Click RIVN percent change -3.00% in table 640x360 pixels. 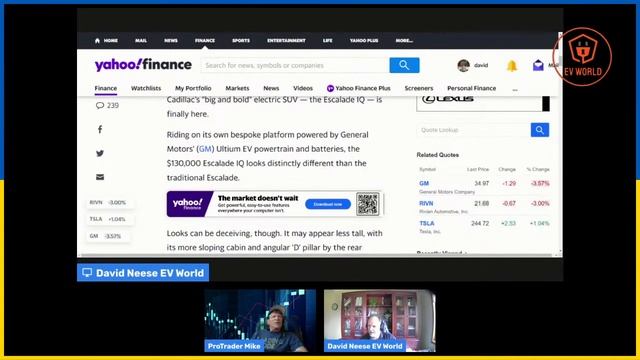[540, 203]
